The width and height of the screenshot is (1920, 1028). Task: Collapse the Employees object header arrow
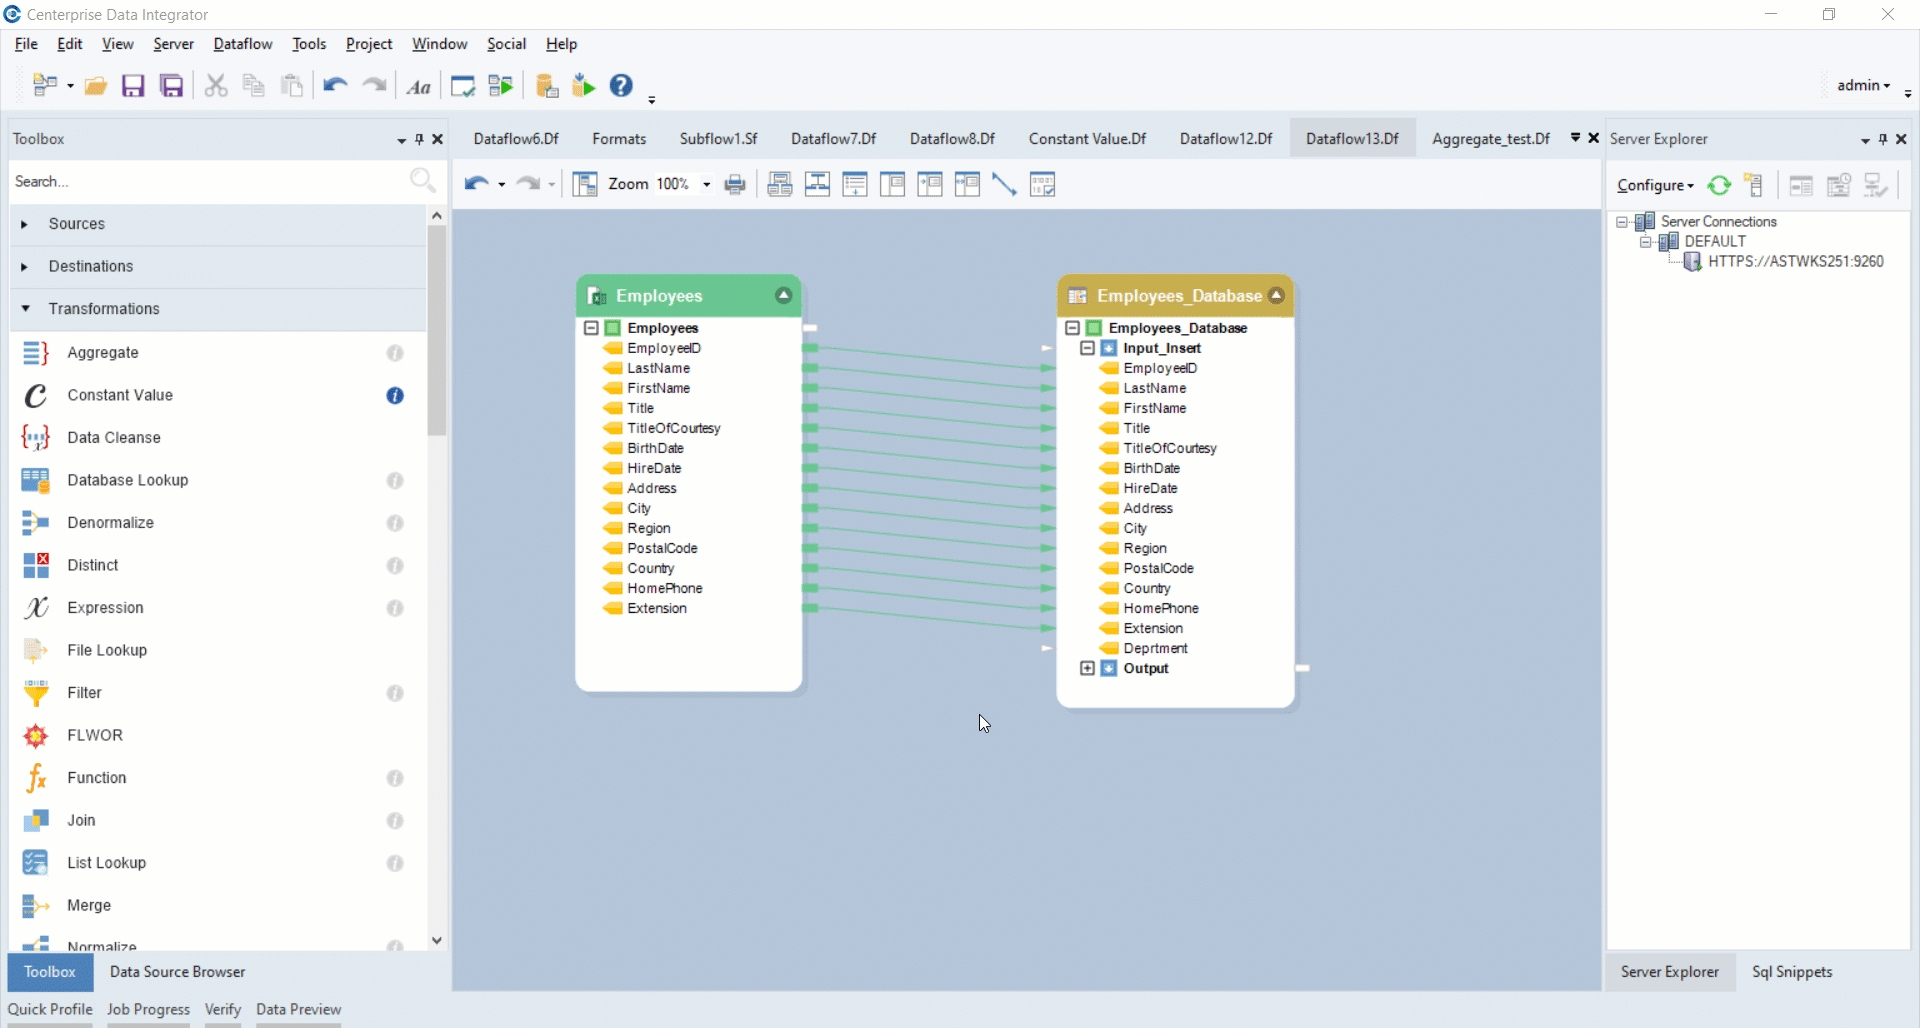pyautogui.click(x=784, y=296)
